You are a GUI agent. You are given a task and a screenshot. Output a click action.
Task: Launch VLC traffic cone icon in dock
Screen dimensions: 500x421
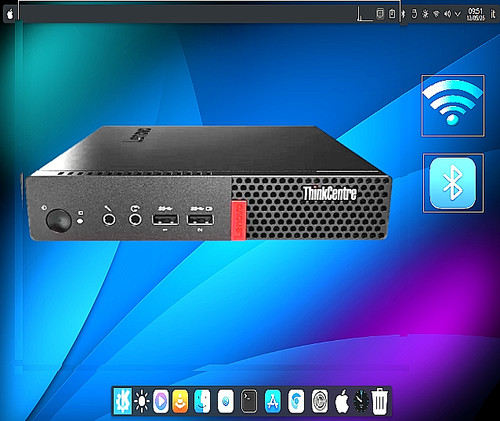[x=180, y=402]
